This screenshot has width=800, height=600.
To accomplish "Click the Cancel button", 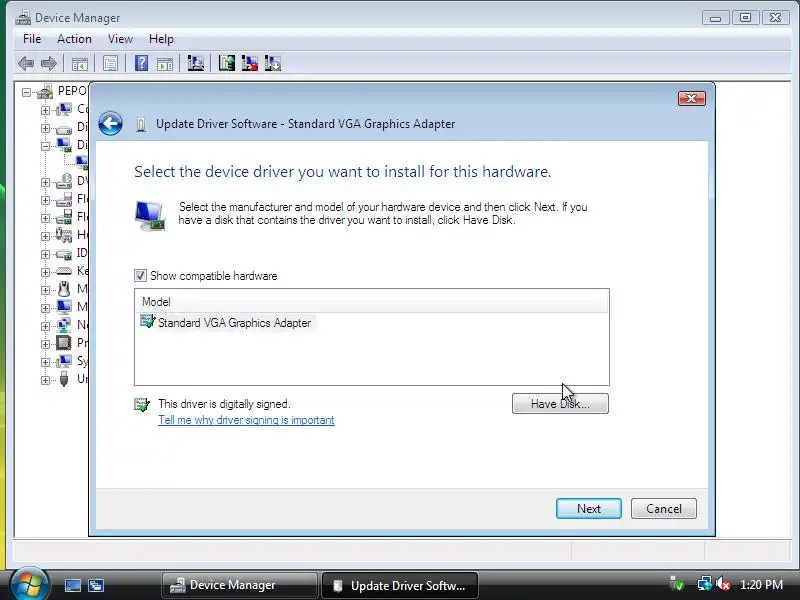I will point(664,509).
